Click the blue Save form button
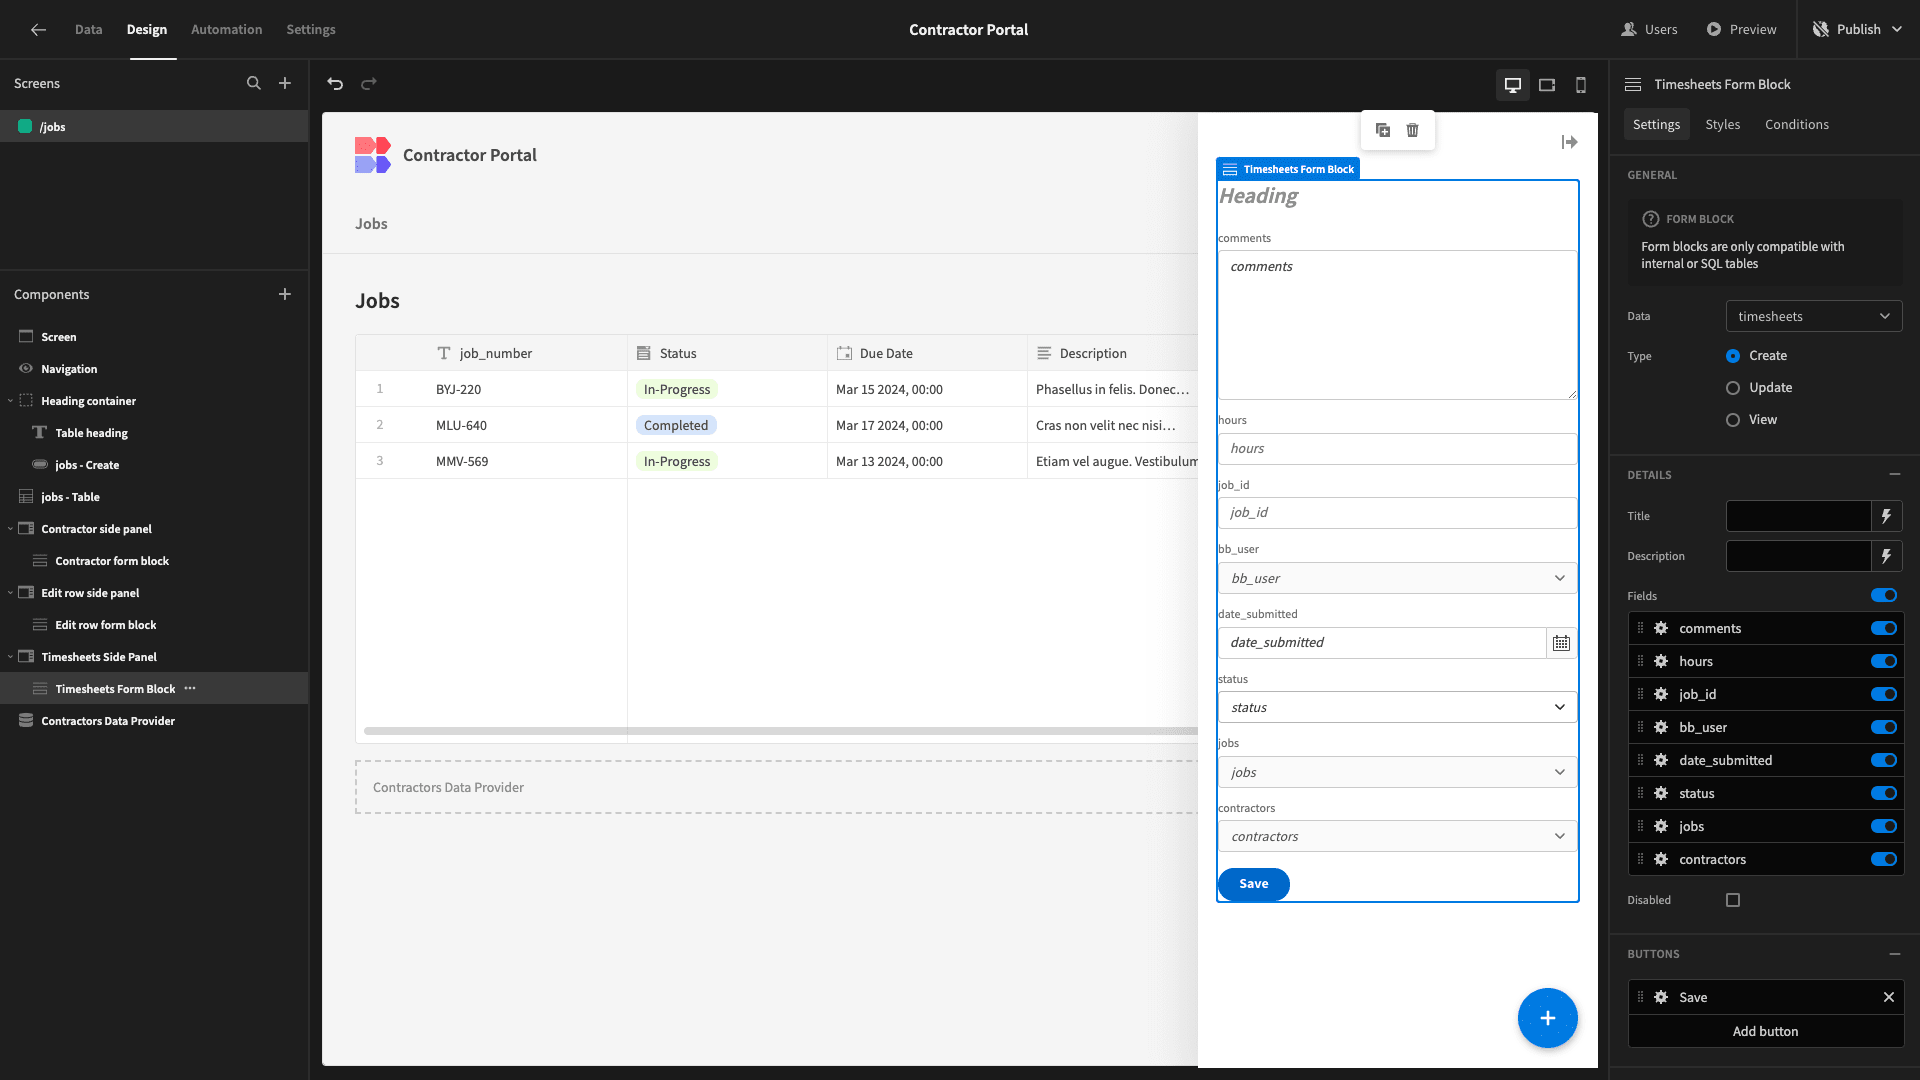1920x1080 pixels. click(1253, 884)
